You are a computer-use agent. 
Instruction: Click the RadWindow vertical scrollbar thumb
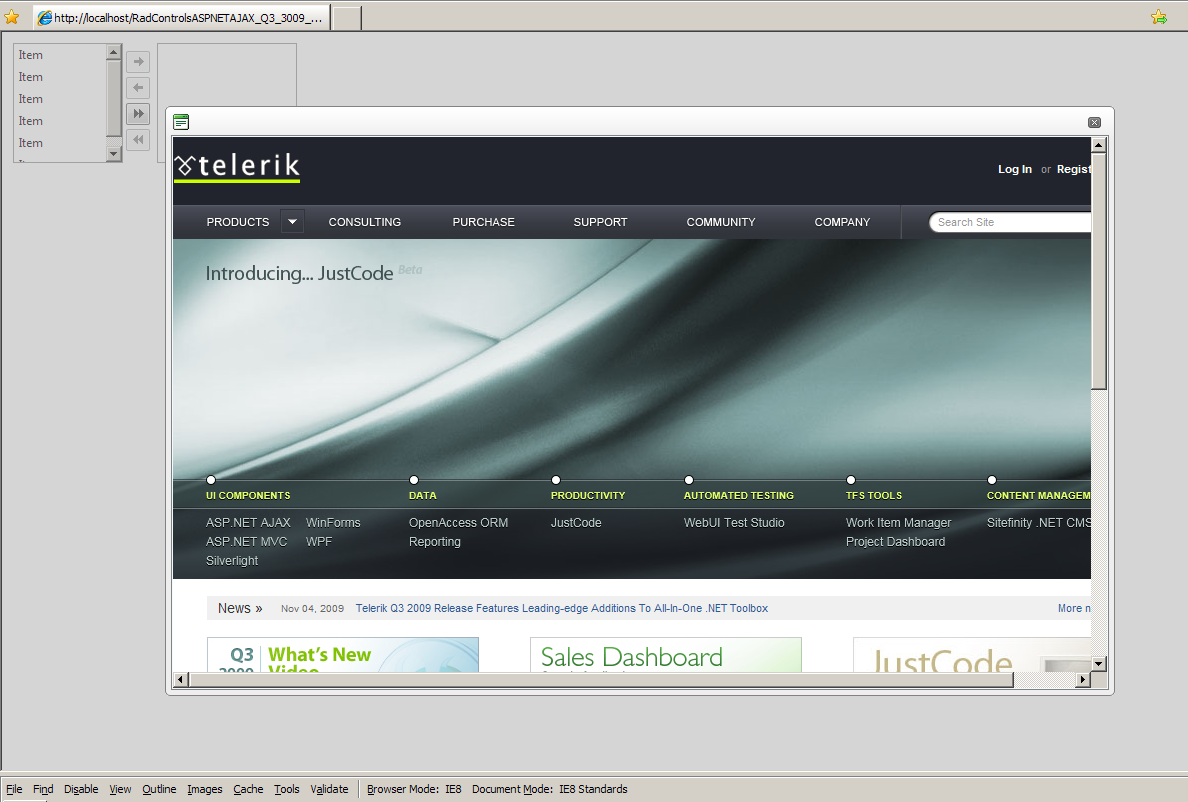point(1099,271)
